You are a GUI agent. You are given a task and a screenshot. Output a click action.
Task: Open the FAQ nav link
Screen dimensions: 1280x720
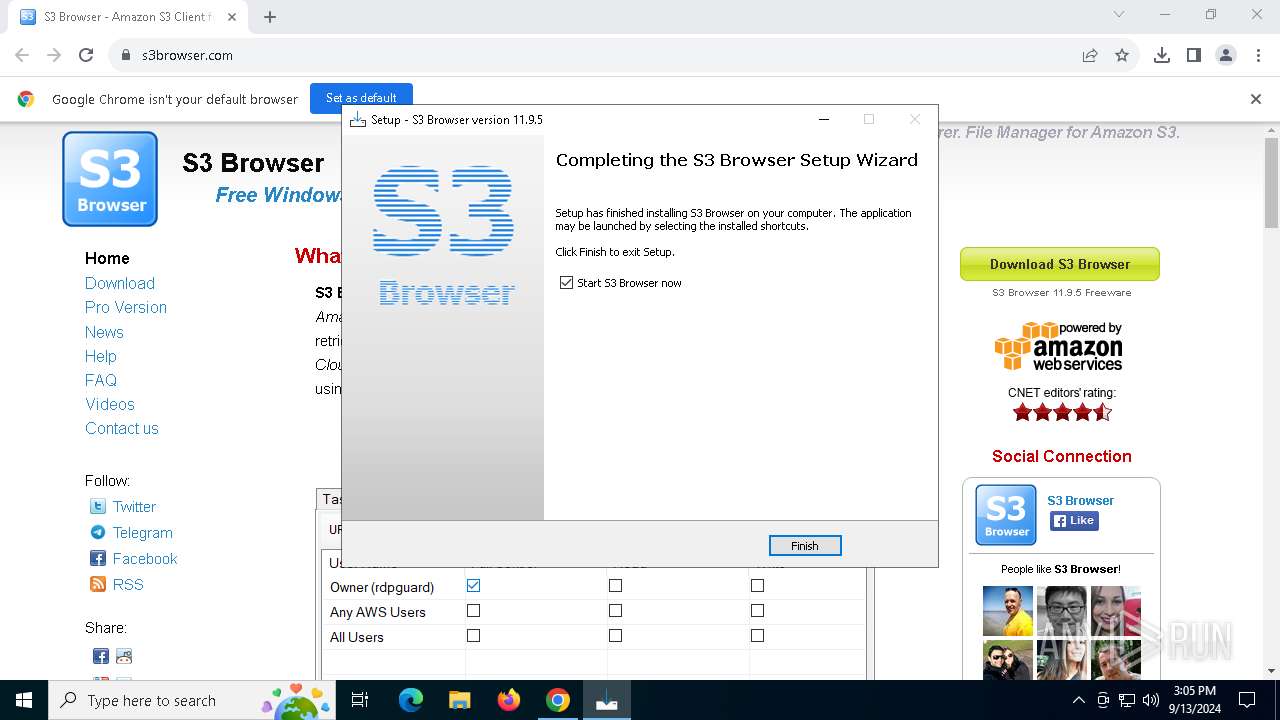(101, 380)
